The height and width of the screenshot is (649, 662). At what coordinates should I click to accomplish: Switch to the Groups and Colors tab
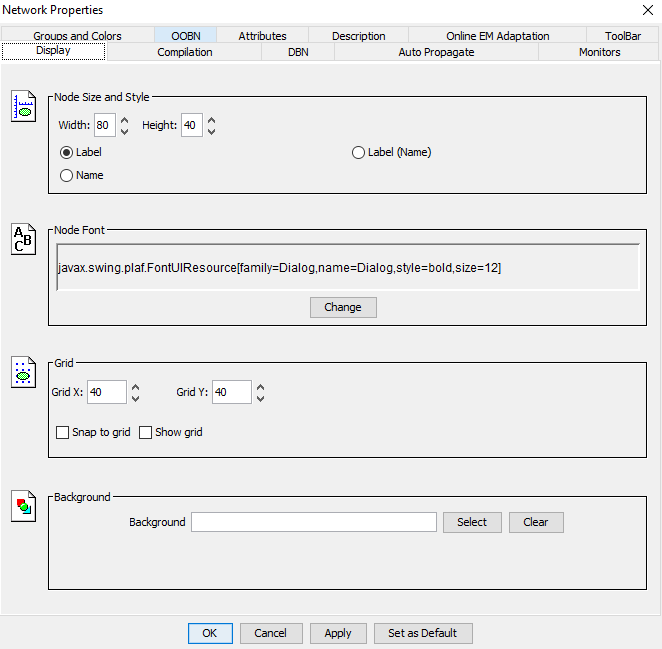[77, 36]
